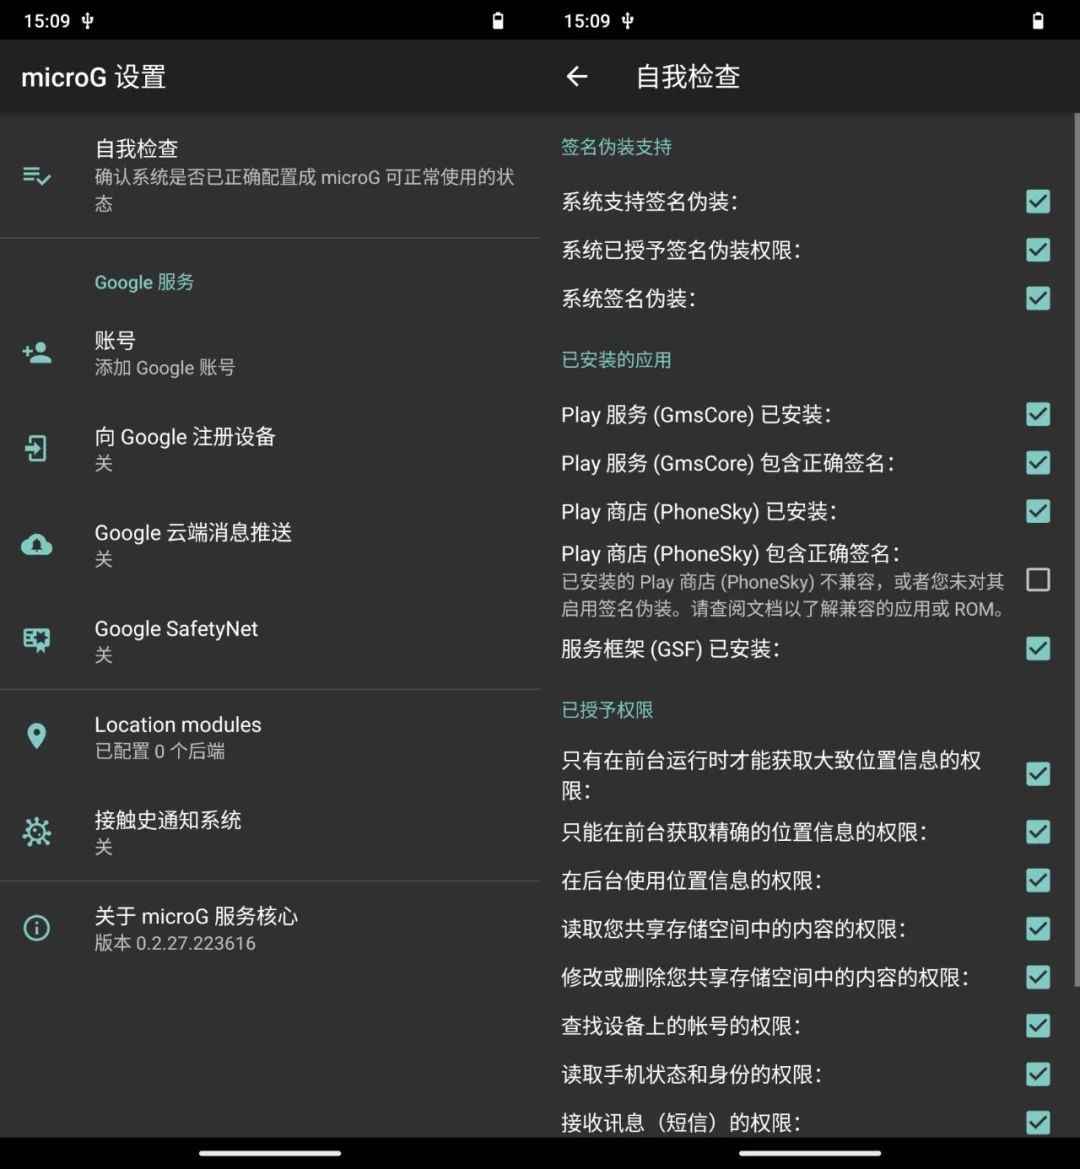Toggle the 服务框架 (GSF) 已安装 checkbox
Screen dimensions: 1080x1169
[x=1038, y=649]
